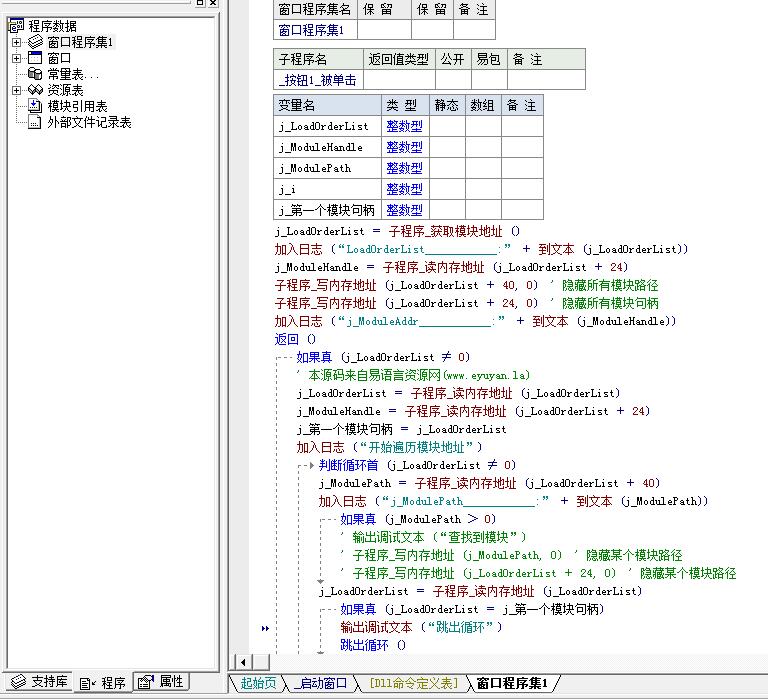Expand the 窗口 tree node
Screen dimensions: 768x699
[16, 58]
